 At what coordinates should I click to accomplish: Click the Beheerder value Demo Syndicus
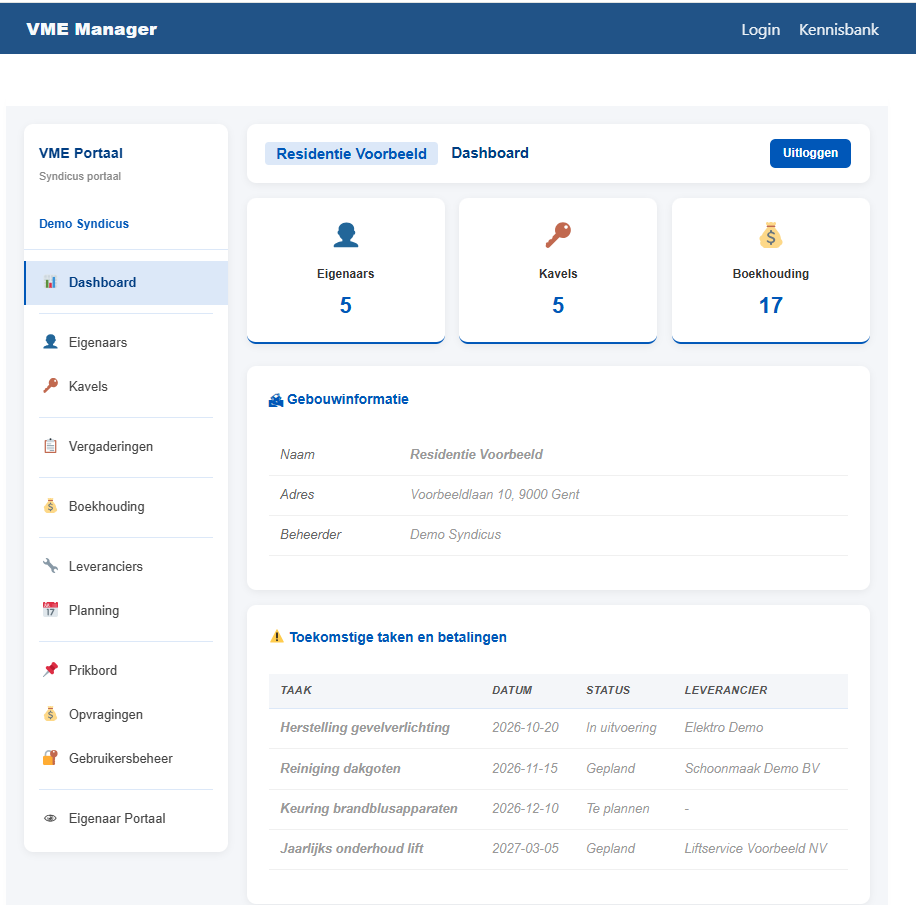click(x=455, y=535)
